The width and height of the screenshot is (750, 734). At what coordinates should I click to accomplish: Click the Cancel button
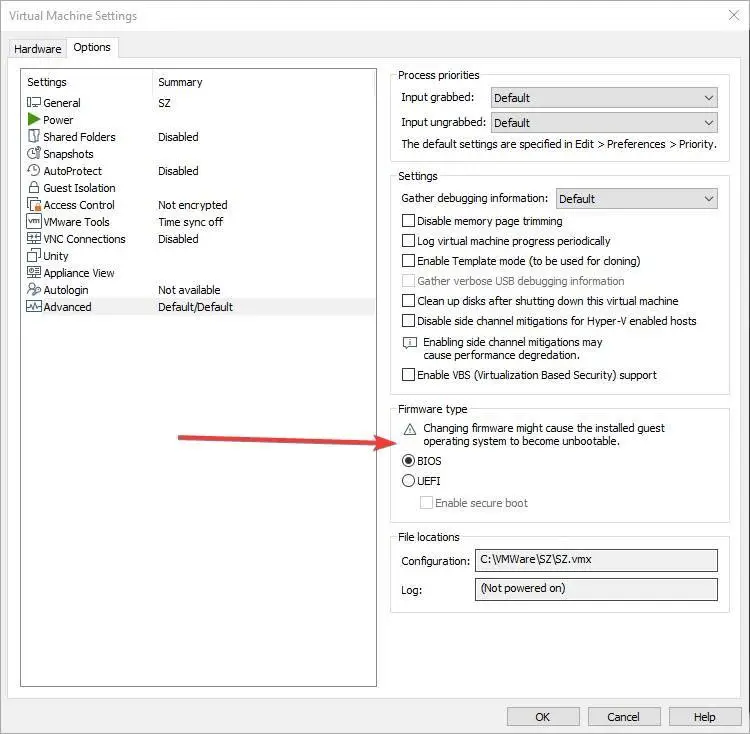coord(624,717)
